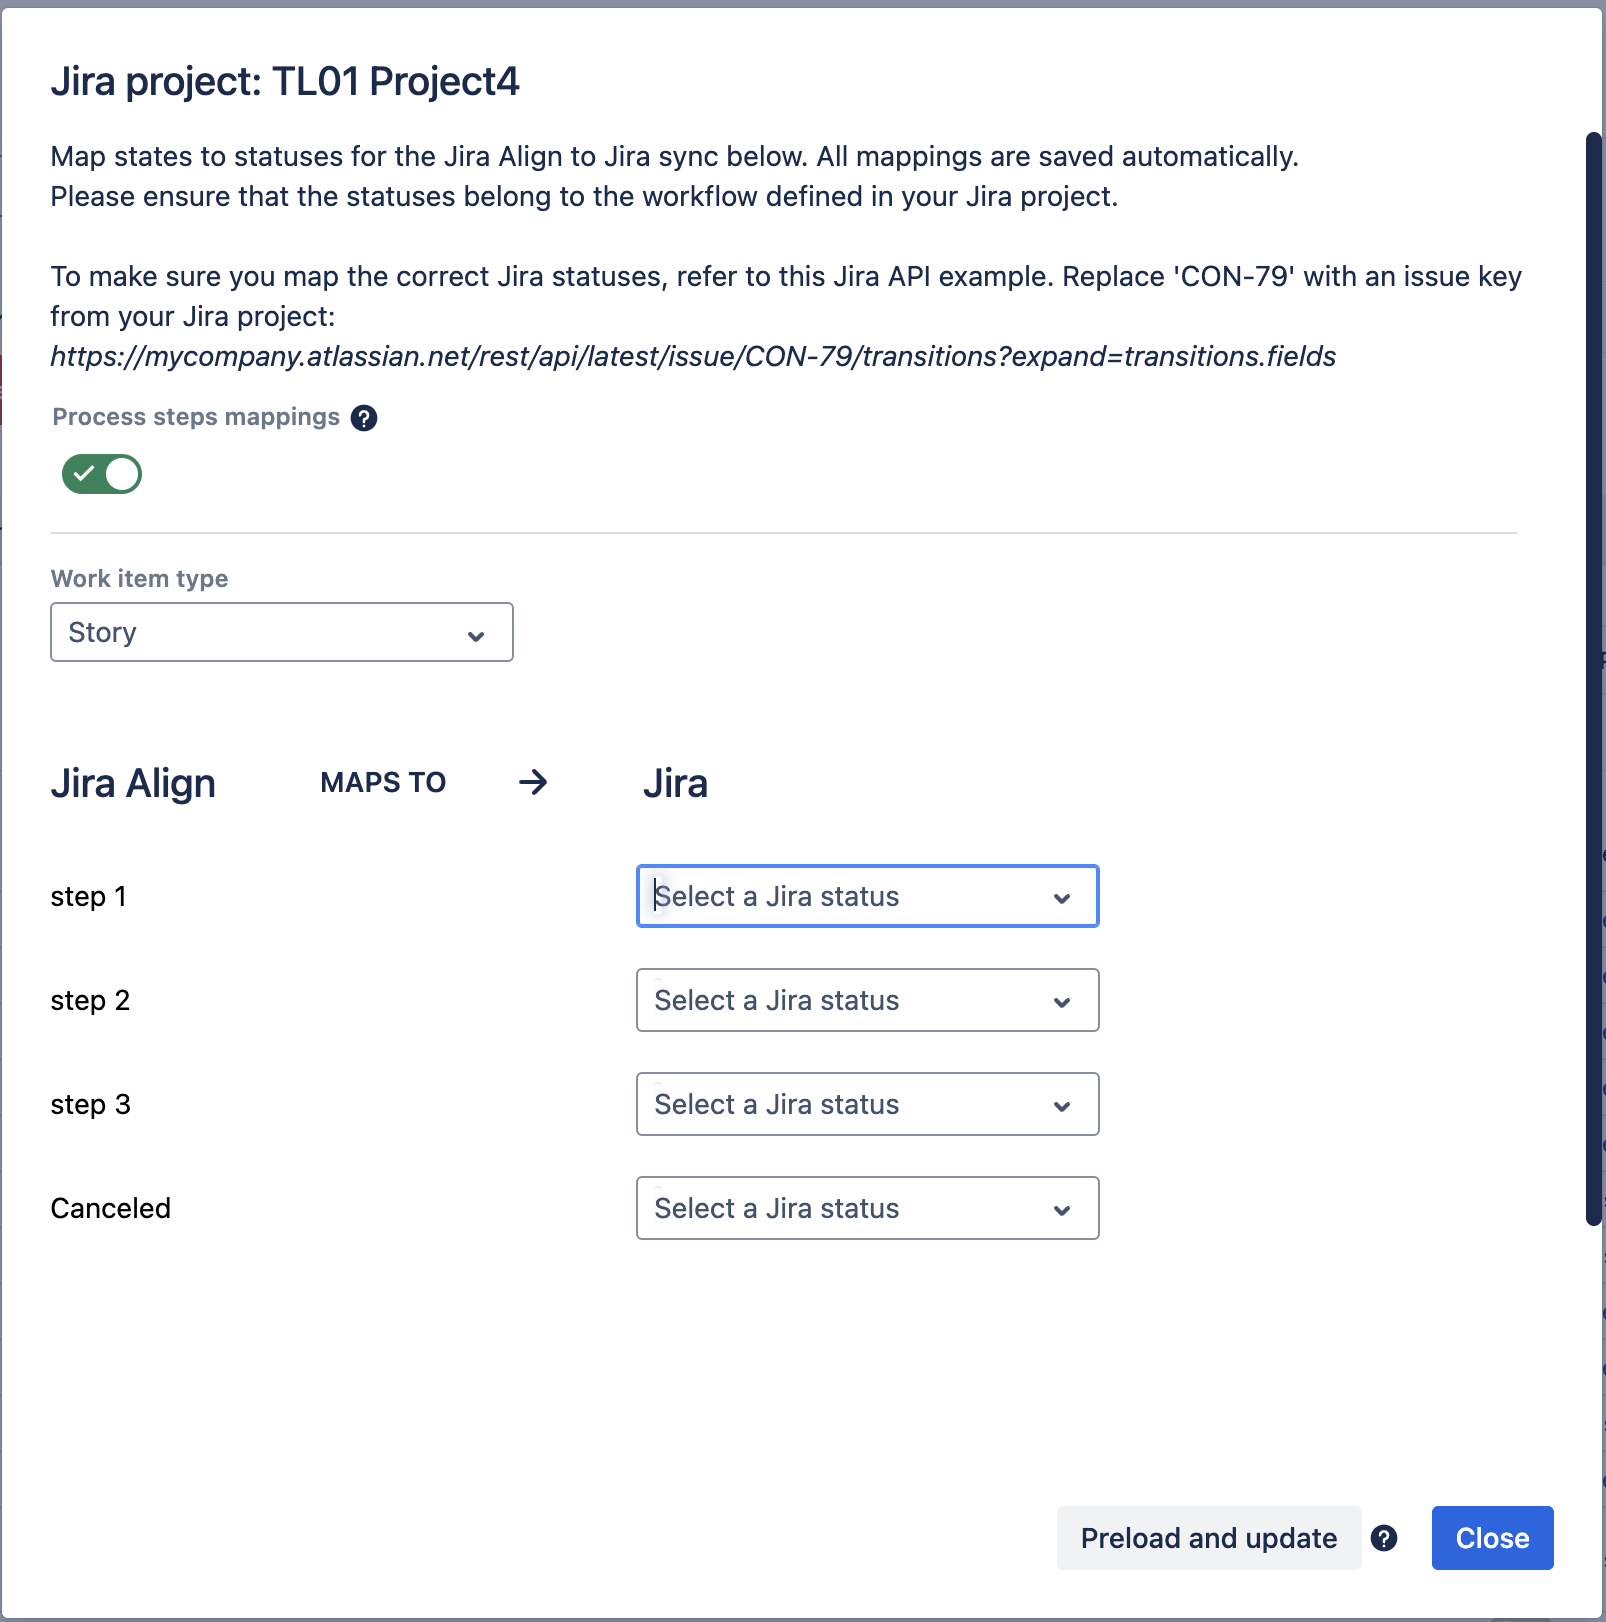
Task: Click the chevron on the step 2 status dropdown
Action: coord(1062,1000)
